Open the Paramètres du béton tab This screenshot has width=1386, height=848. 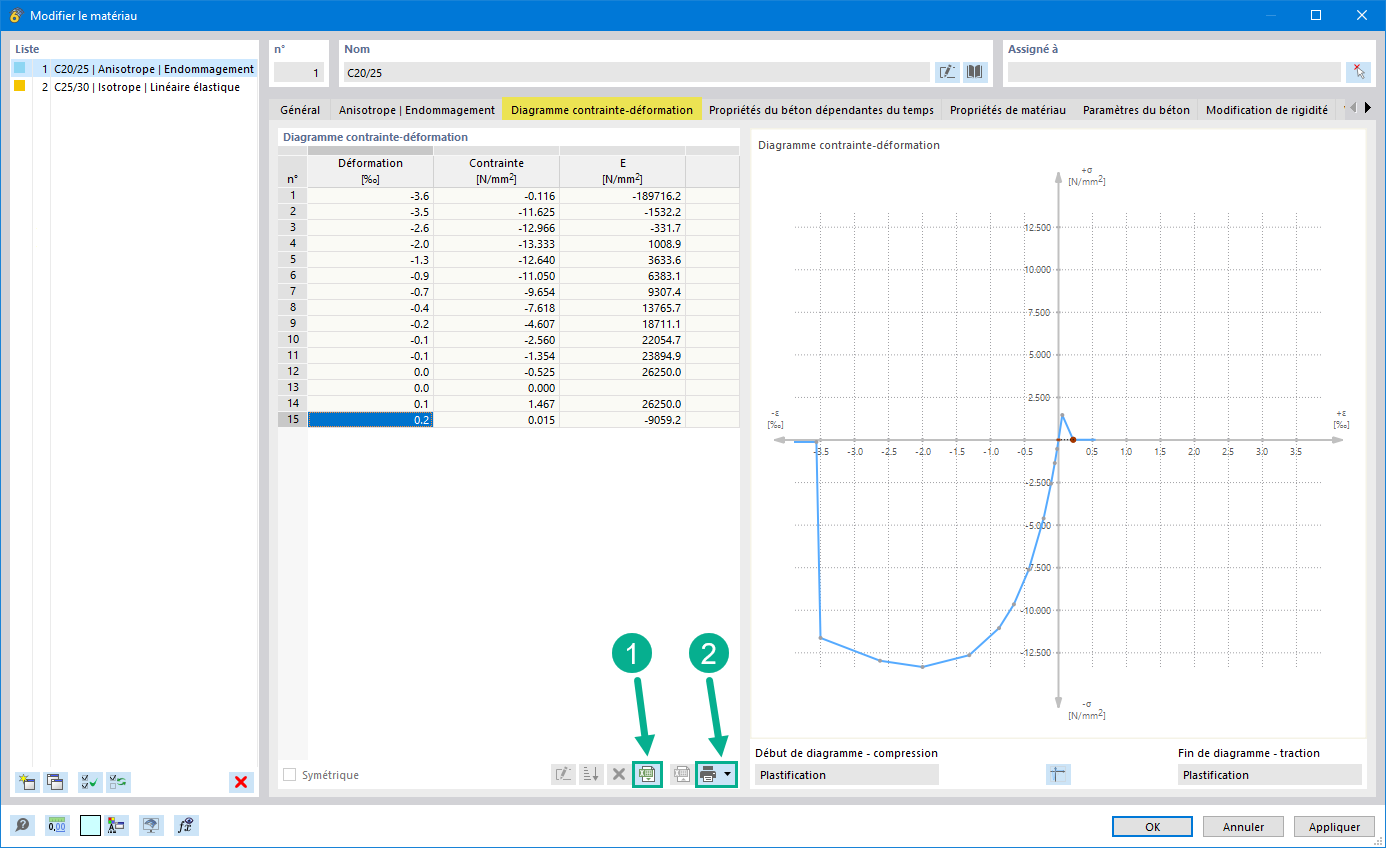(1136, 110)
